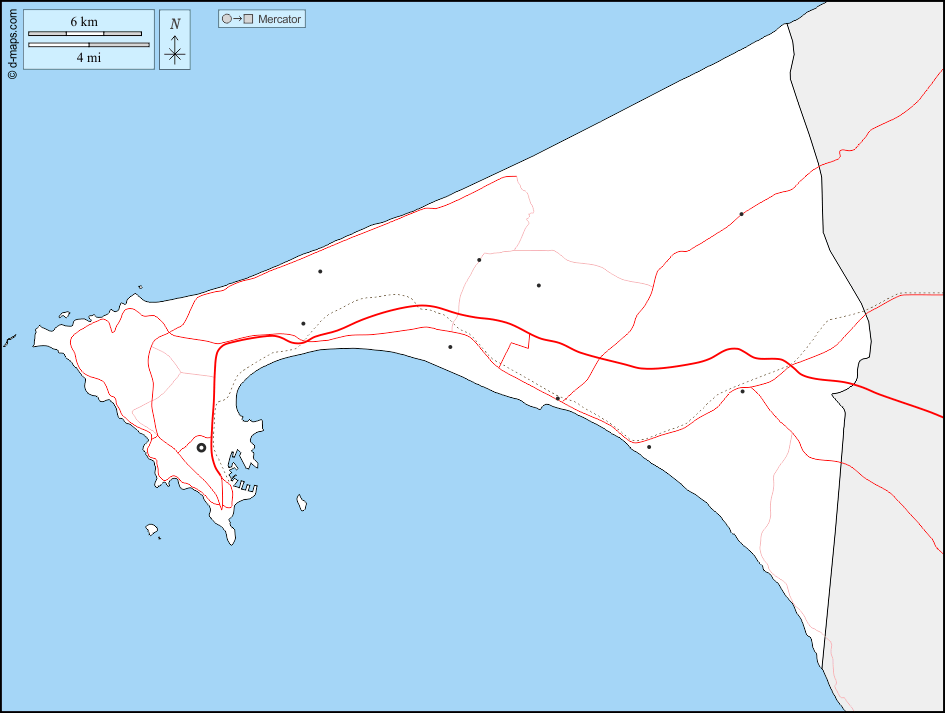The image size is (945, 713).
Task: Select the westernmost small city dot
Action: (303, 323)
